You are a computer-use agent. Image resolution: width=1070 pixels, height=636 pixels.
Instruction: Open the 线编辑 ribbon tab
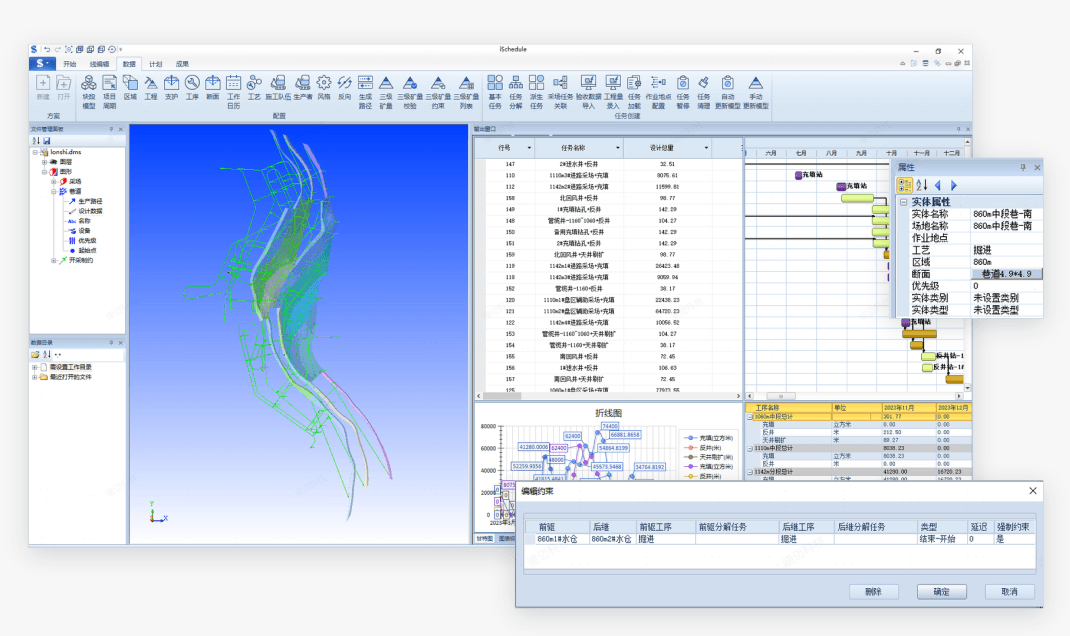click(x=100, y=64)
